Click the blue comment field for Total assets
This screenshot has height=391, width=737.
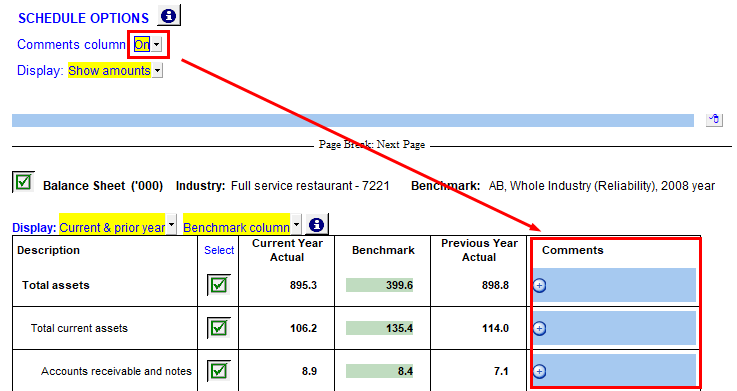614,285
